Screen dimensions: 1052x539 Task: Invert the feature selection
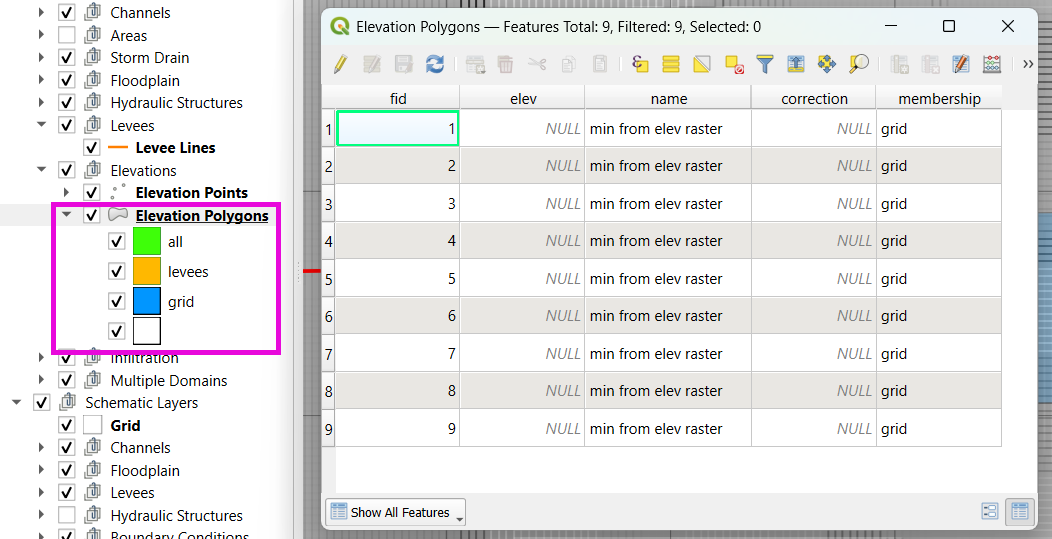(702, 64)
